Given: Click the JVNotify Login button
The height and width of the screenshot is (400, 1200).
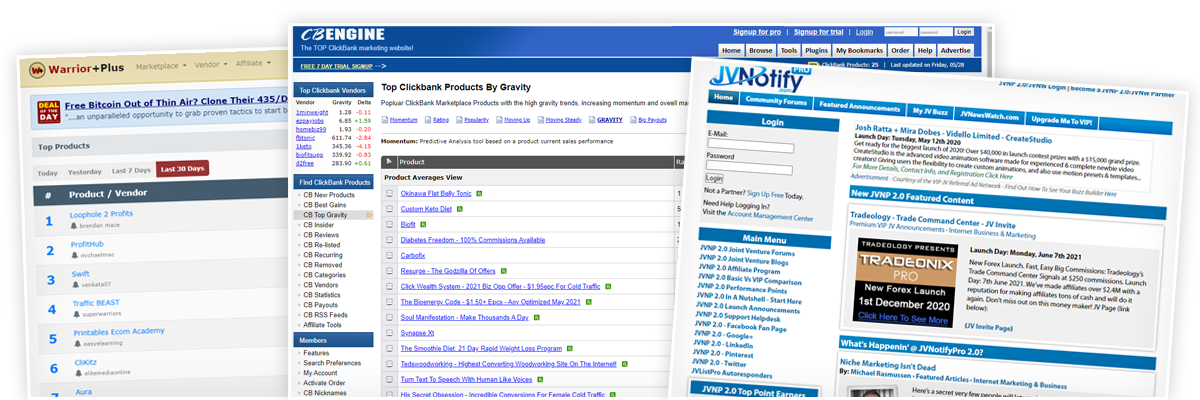Looking at the screenshot, I should 714,177.
